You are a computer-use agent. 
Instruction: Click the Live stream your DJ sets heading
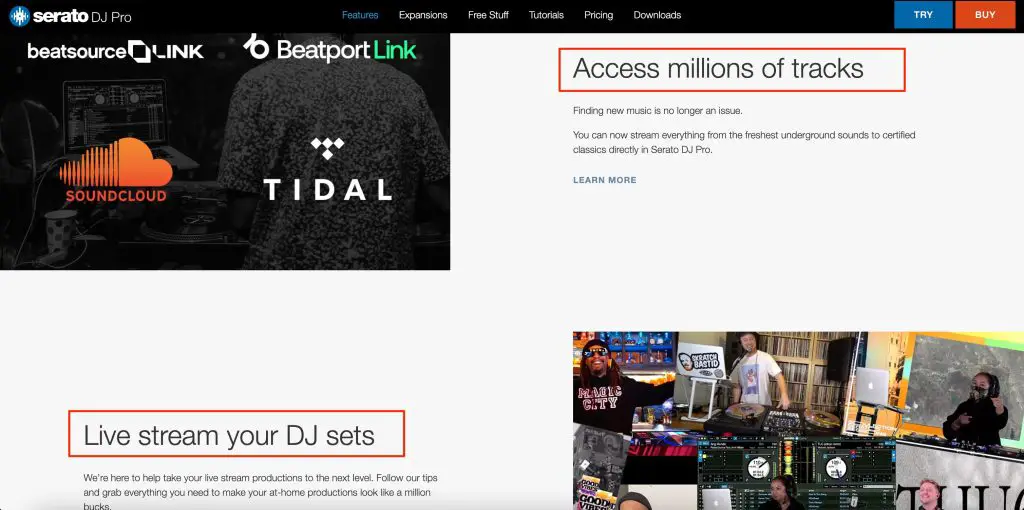[x=229, y=434]
